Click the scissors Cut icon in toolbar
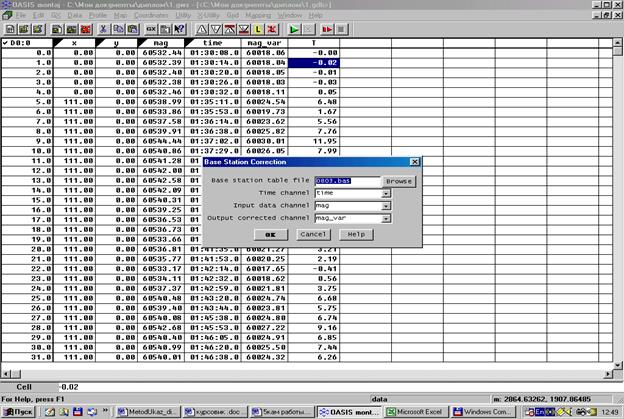The height and width of the screenshot is (419, 624). click(103, 30)
